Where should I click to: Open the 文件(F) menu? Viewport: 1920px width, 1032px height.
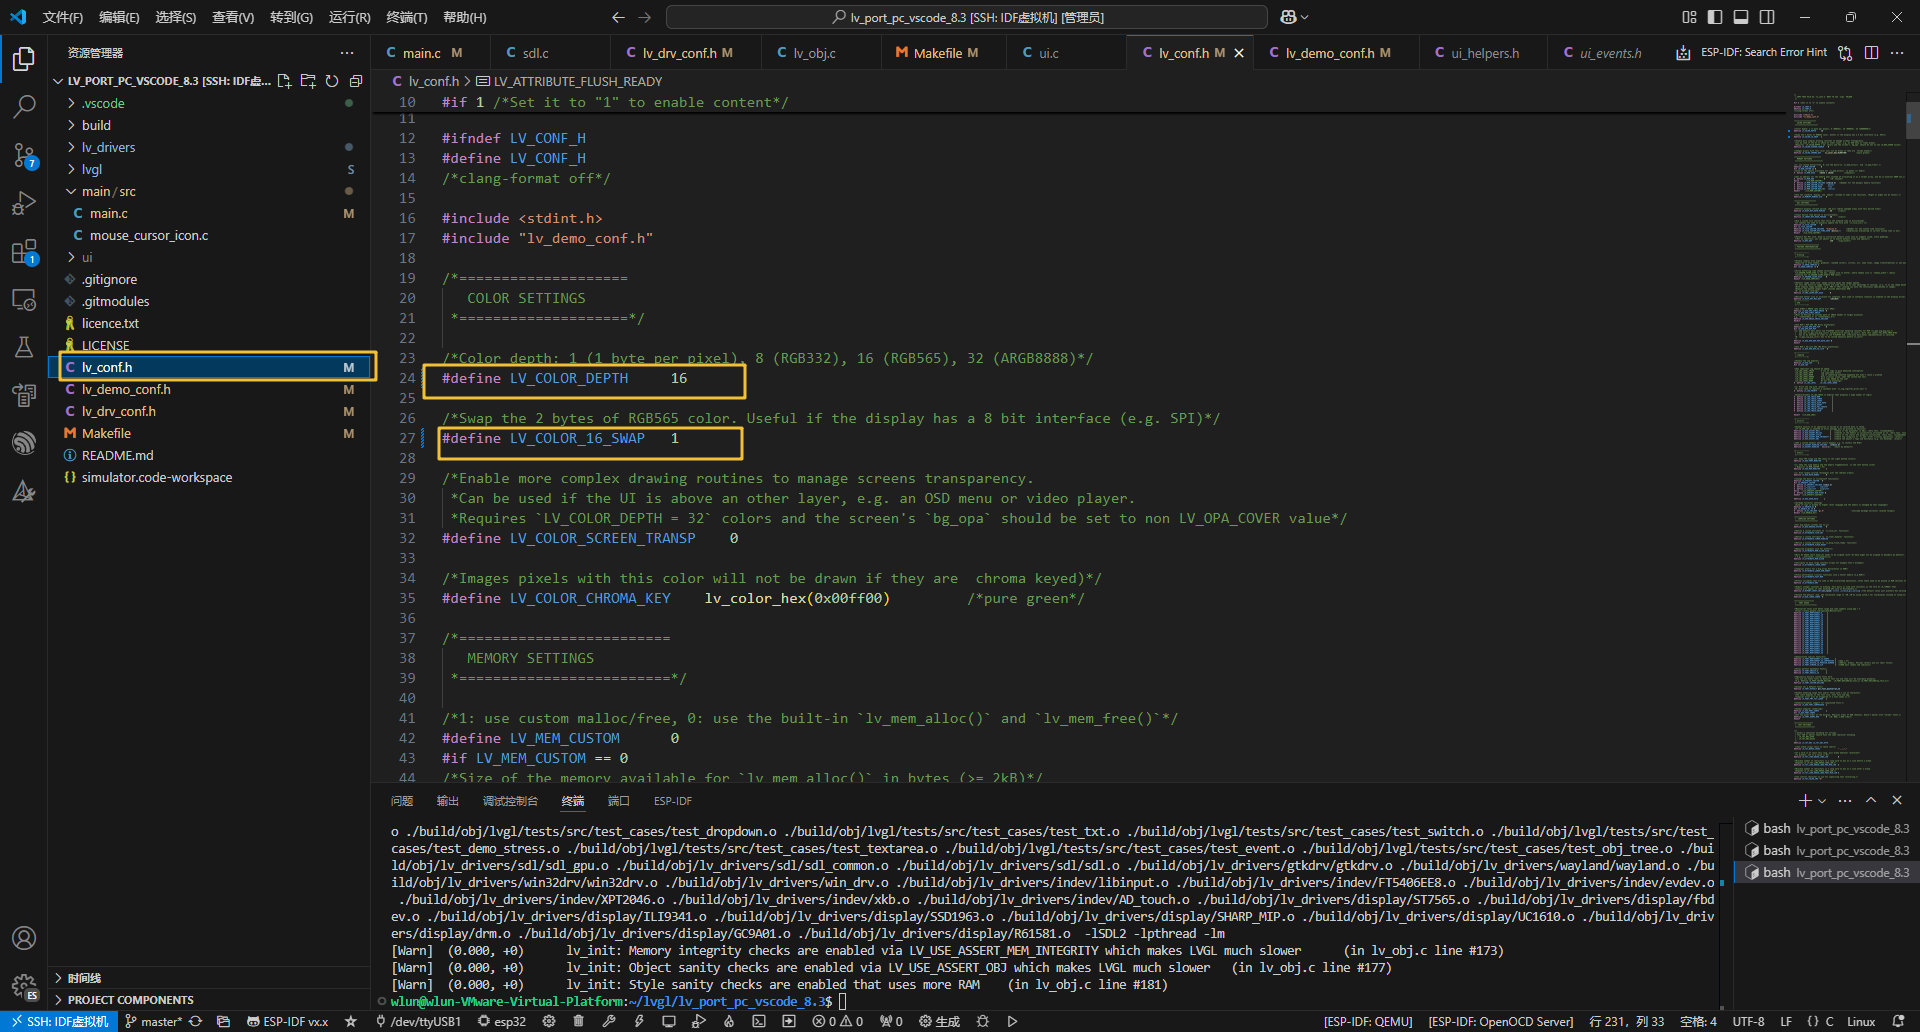[63, 17]
